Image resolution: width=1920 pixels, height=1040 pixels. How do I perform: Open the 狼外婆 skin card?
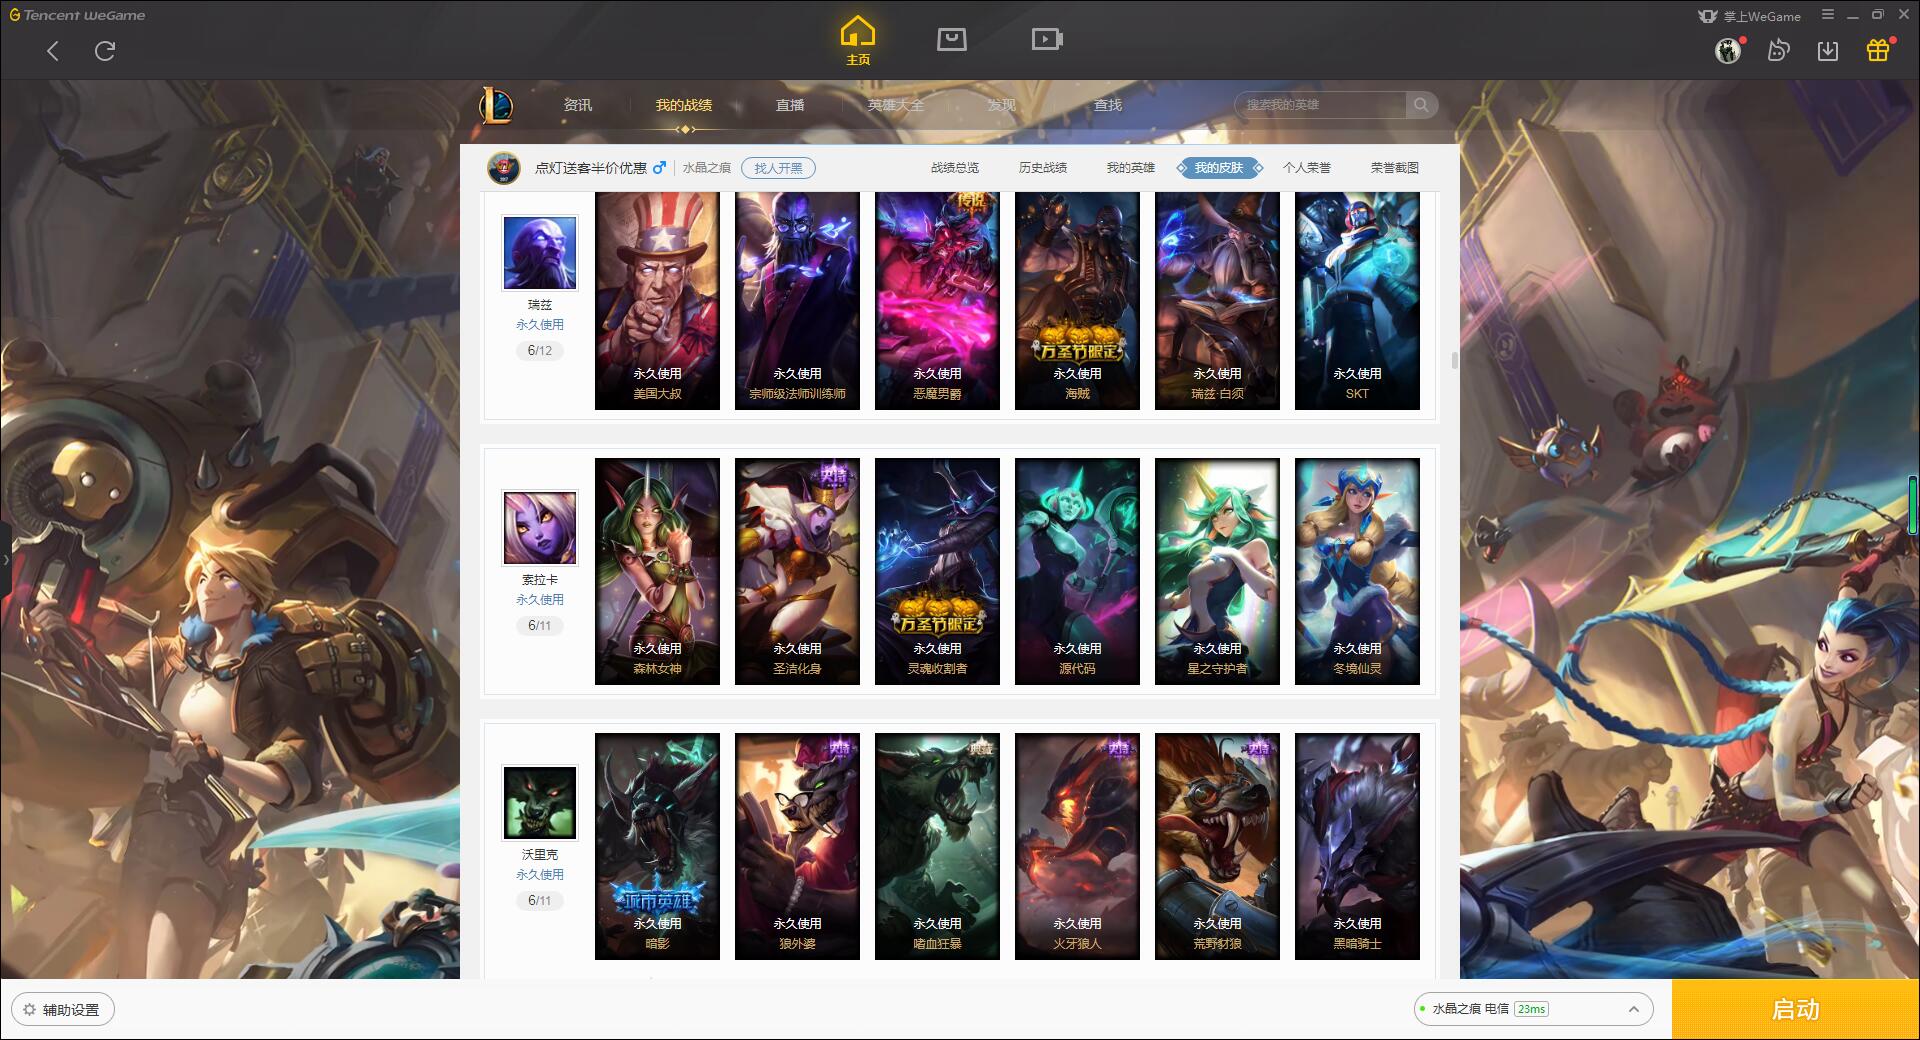point(797,846)
